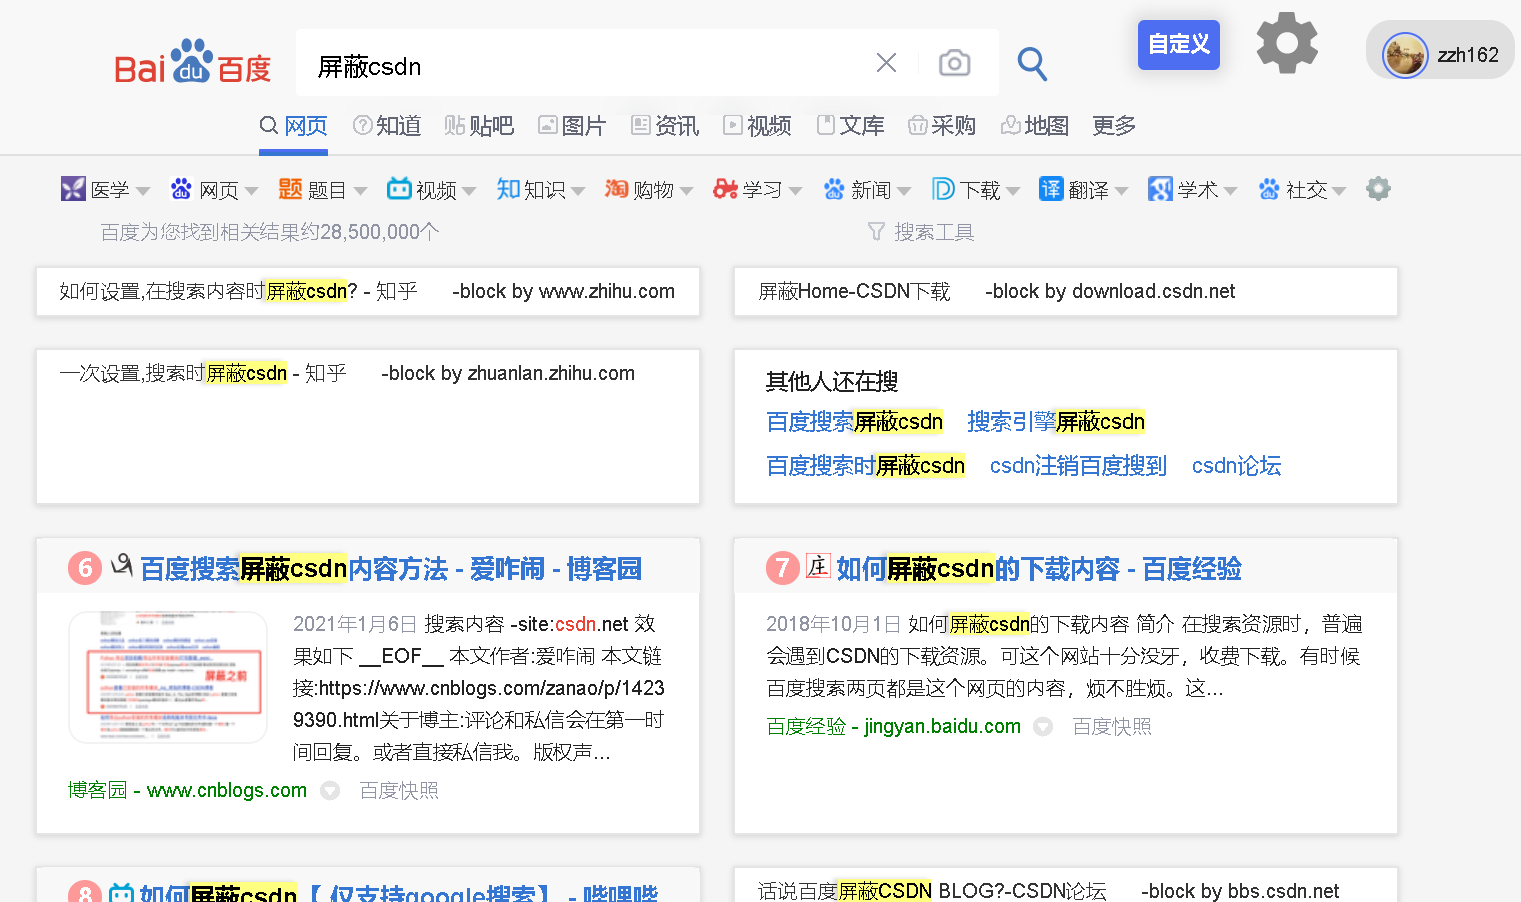This screenshot has width=1521, height=902.
Task: Expand arrow beside www.cnblogs.com
Action: (330, 791)
